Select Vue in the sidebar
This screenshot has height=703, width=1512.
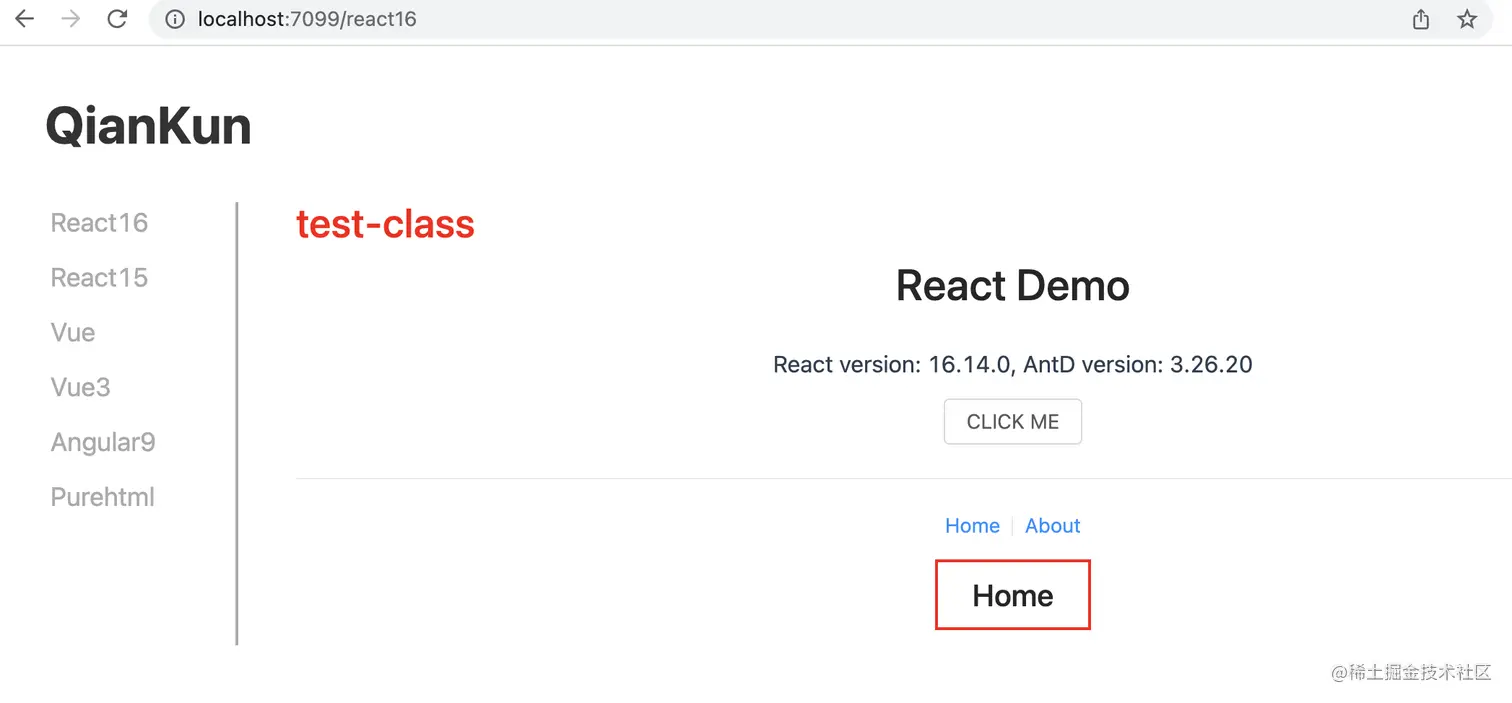click(x=73, y=332)
